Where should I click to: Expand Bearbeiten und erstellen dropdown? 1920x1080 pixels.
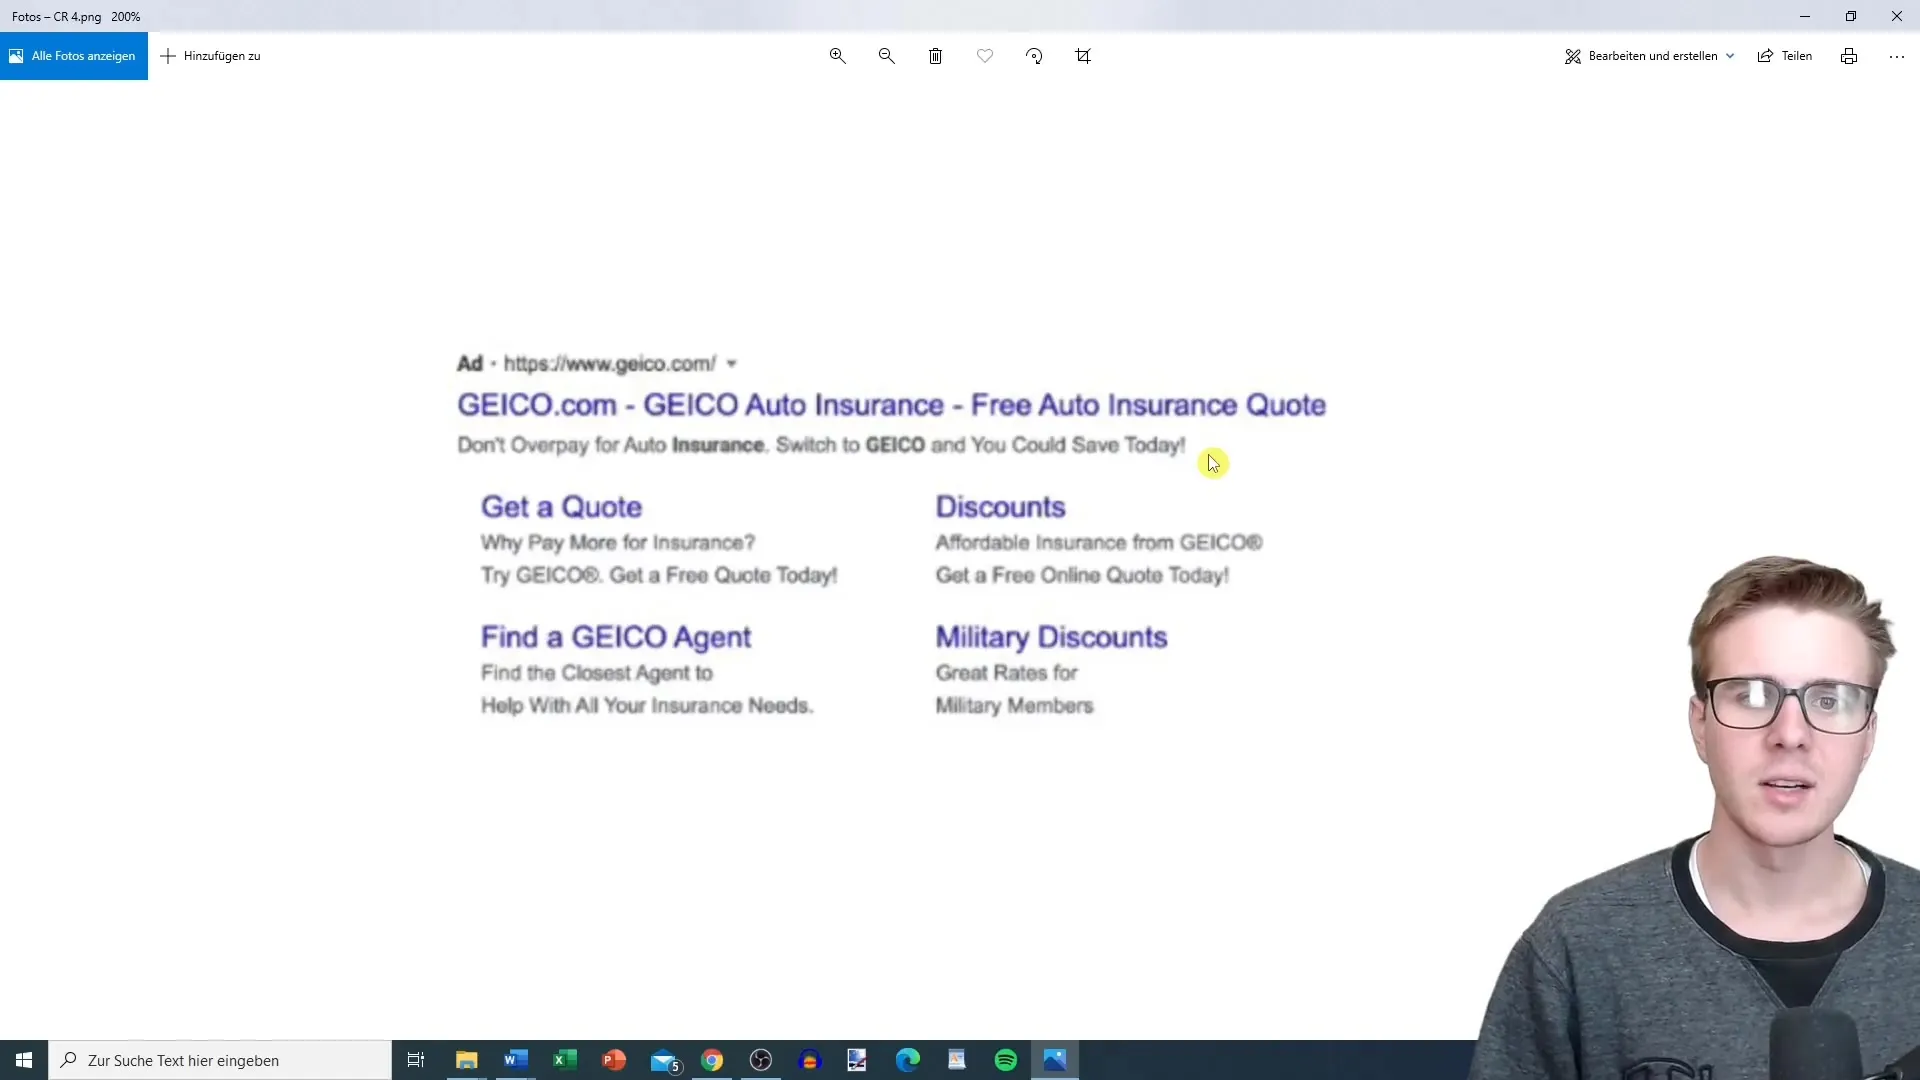(1649, 56)
